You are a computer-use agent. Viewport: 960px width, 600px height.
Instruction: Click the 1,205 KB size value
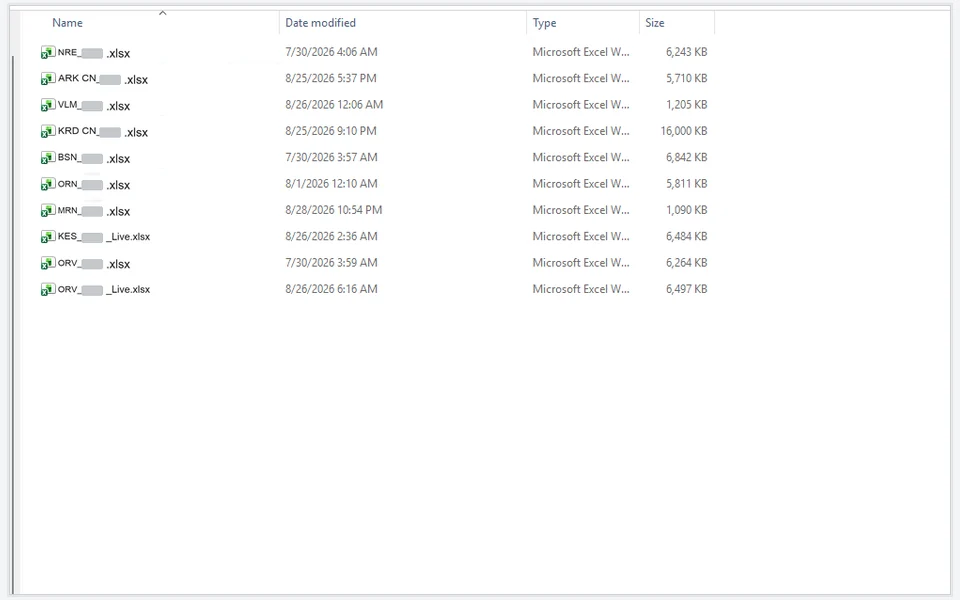coord(686,105)
